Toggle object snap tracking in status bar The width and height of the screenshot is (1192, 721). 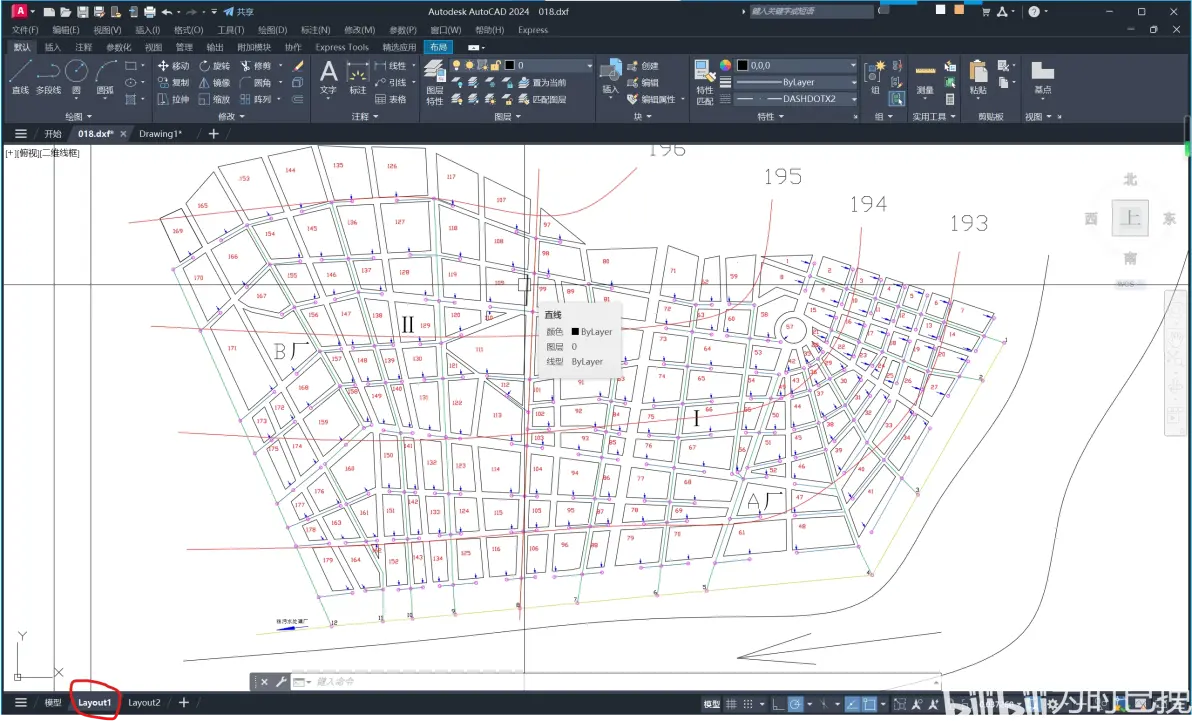(853, 704)
